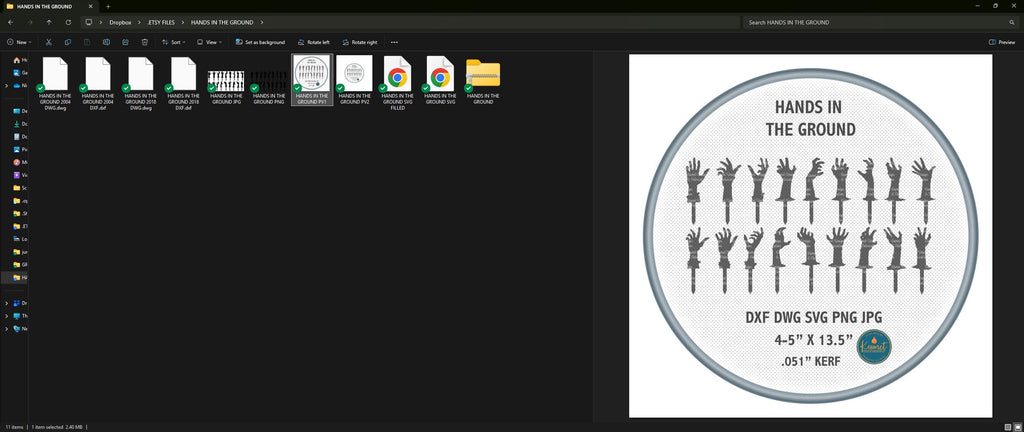Click the large preview image in Preview pane
1024x432 pixels.
point(810,236)
